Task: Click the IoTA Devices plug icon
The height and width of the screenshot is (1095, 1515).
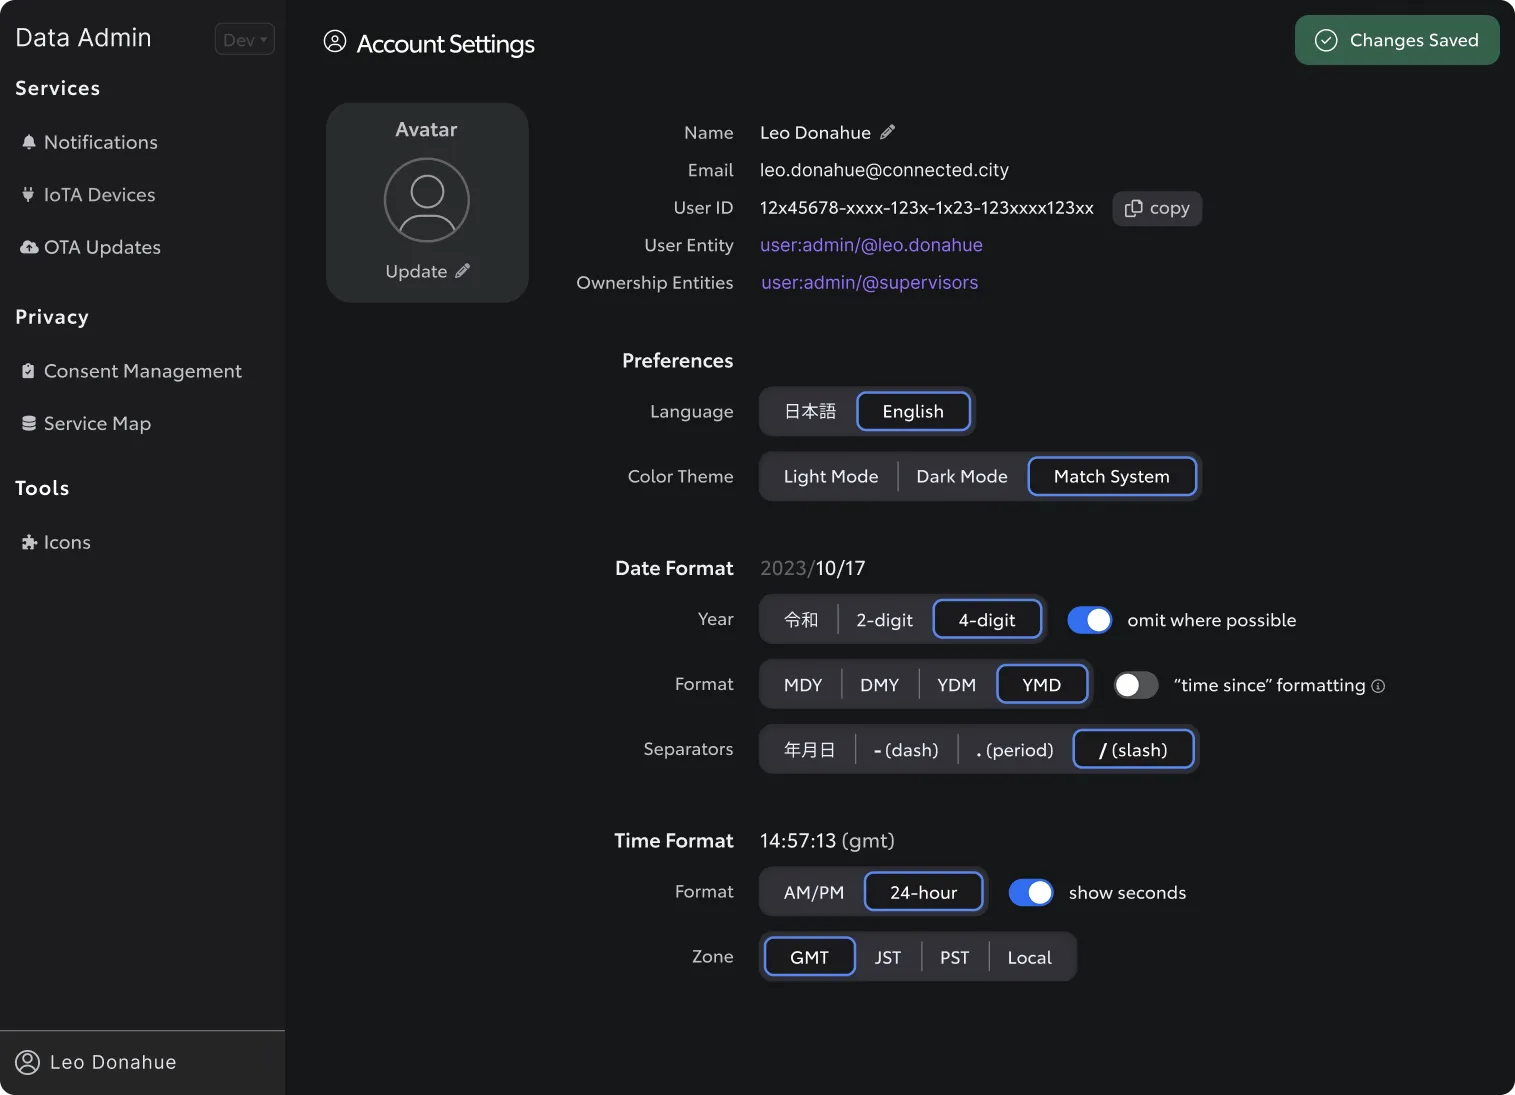Action: pyautogui.click(x=28, y=194)
